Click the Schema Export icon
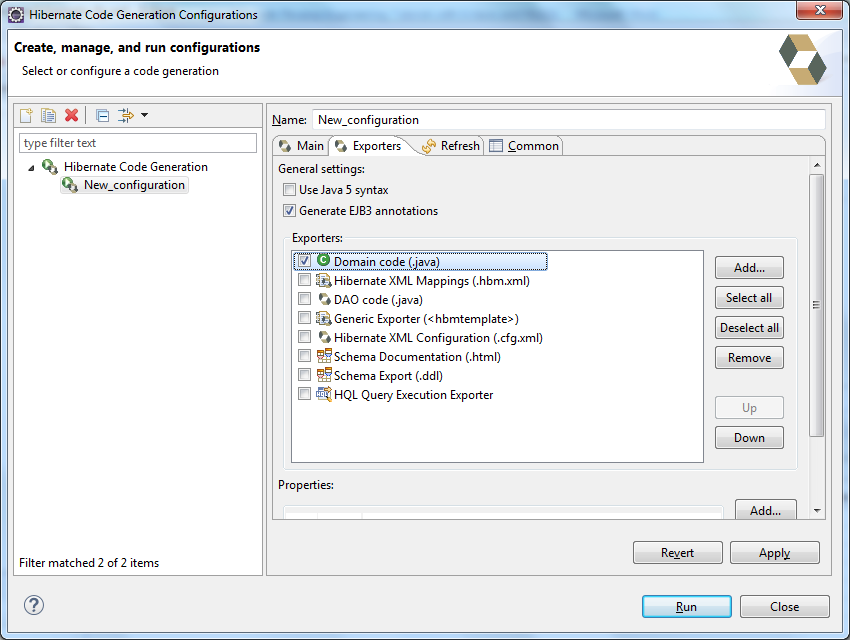The image size is (850, 640). (x=324, y=375)
